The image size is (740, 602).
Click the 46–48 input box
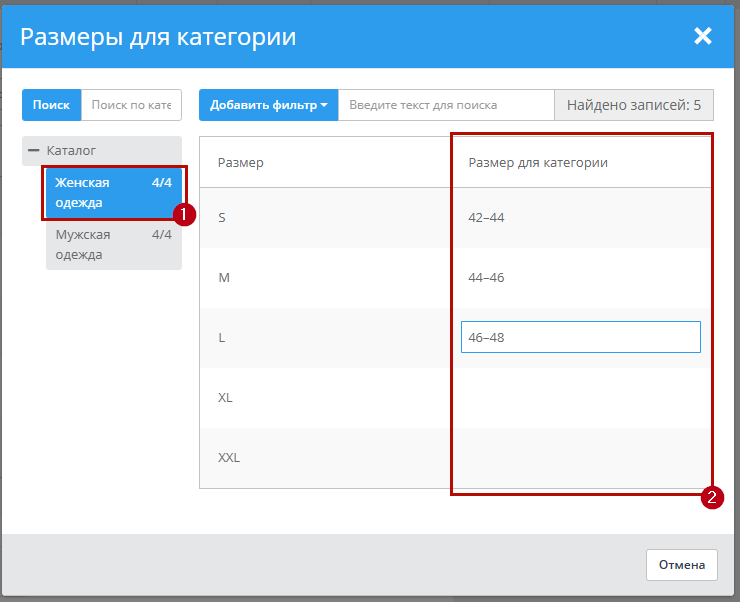580,337
